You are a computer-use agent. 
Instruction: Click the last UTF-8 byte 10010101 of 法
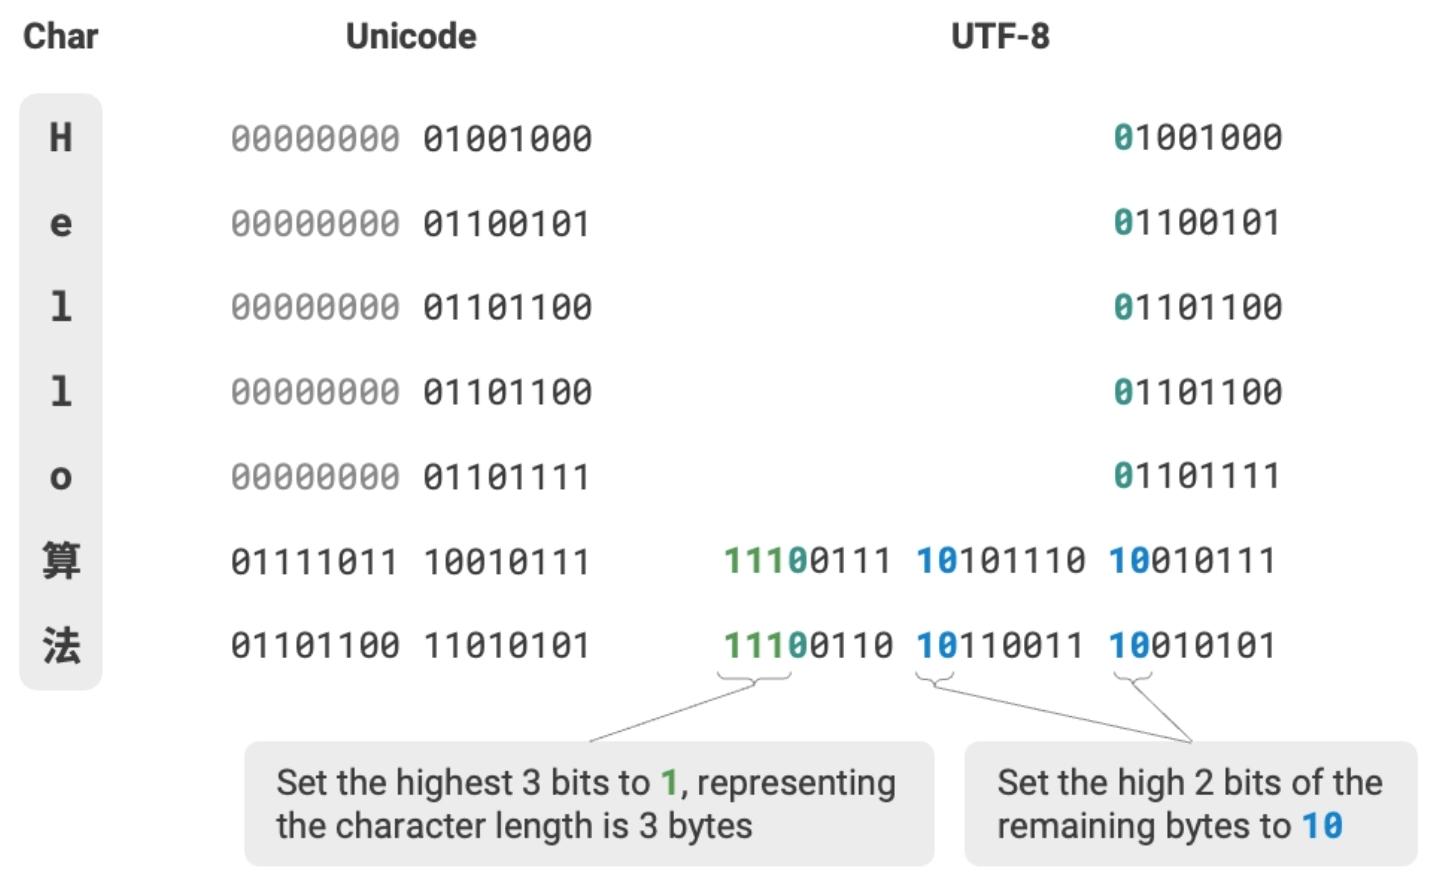coord(1193,646)
